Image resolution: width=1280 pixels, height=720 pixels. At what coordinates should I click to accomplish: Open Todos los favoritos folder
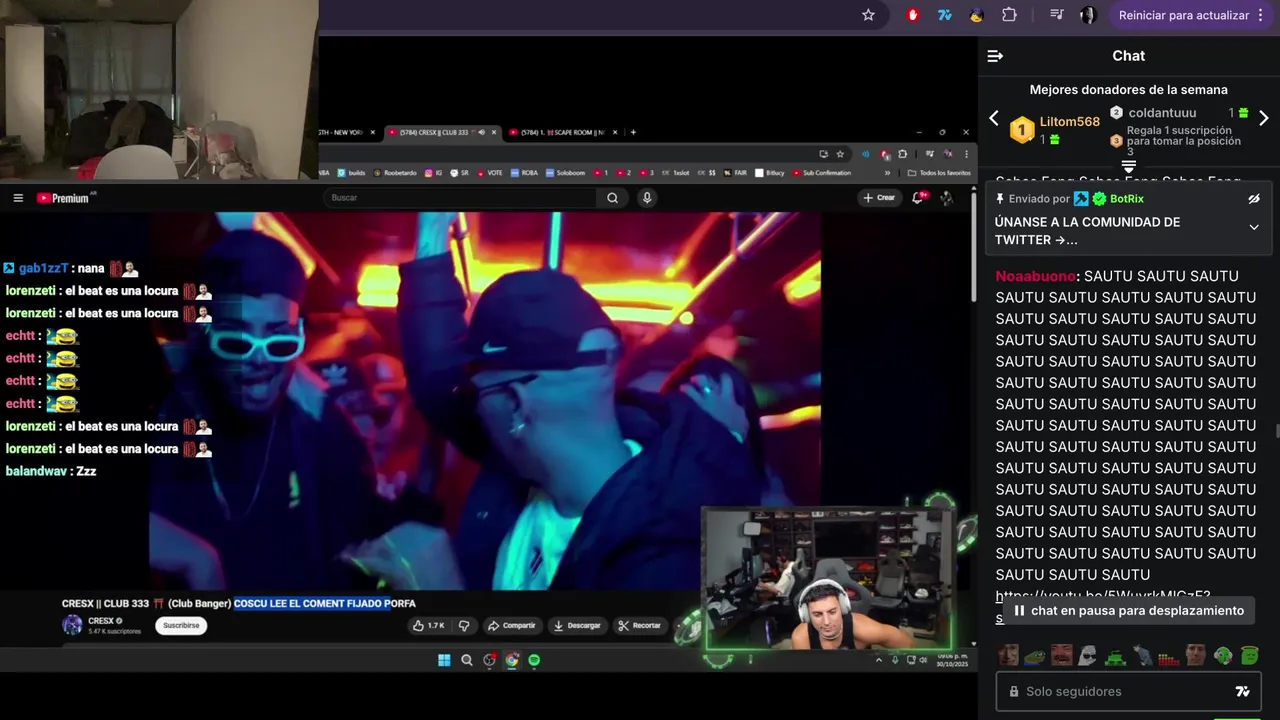tap(939, 173)
